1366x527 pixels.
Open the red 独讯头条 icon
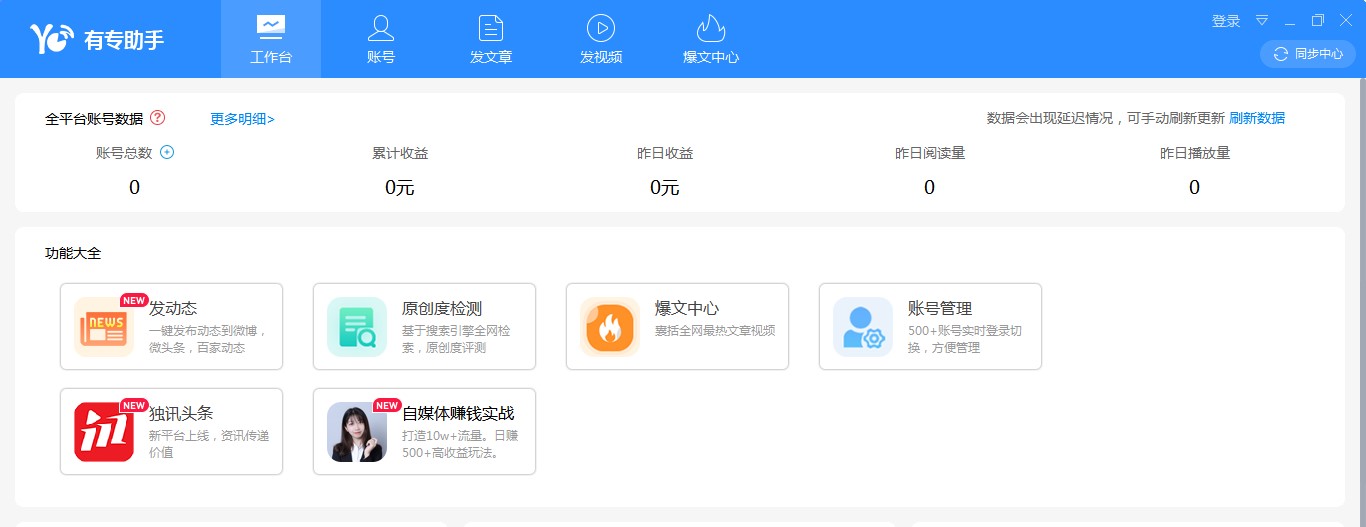pos(103,431)
